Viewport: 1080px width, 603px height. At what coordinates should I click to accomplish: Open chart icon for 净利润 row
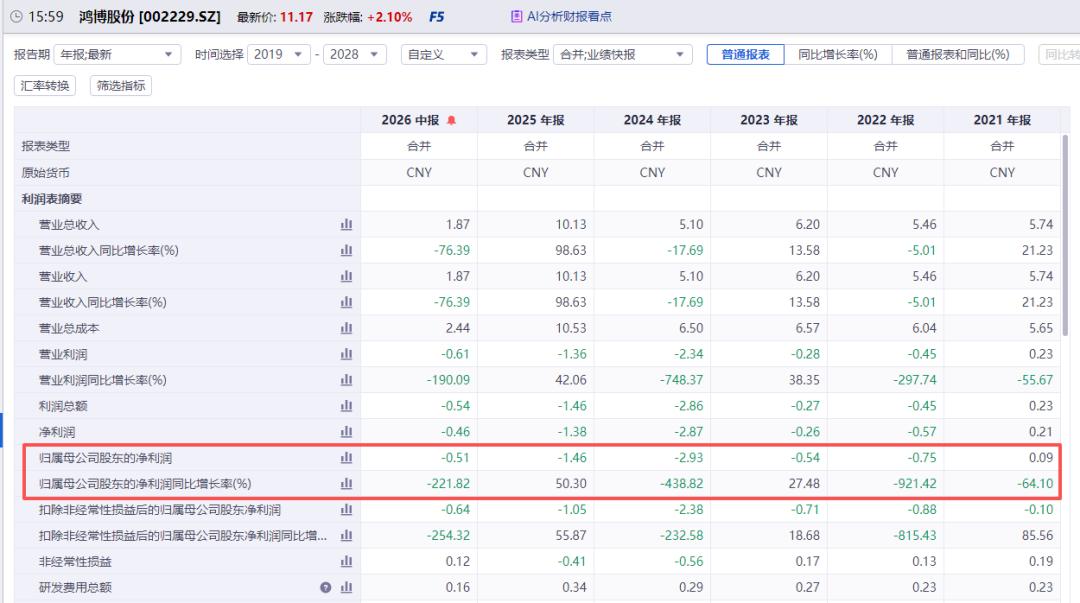click(x=346, y=432)
